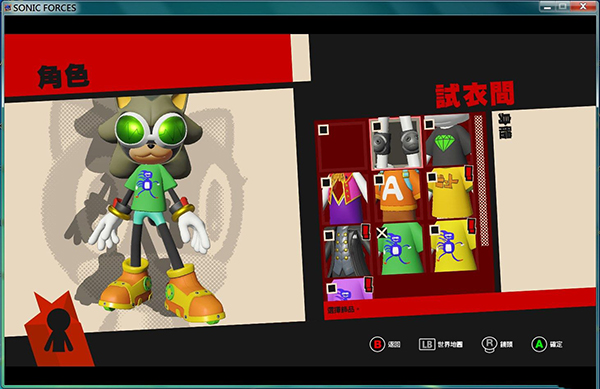Screen dimensions: 600x389
Task: Click the LB world map button icon
Action: 427,345
